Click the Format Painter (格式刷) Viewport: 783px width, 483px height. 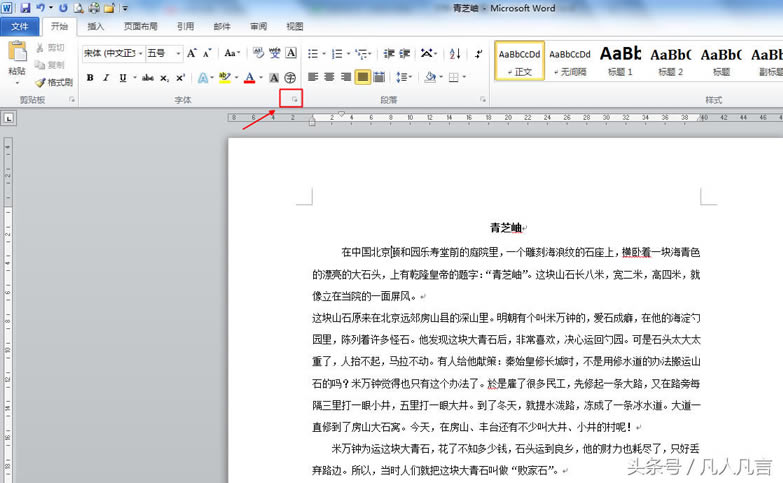pyautogui.click(x=54, y=82)
